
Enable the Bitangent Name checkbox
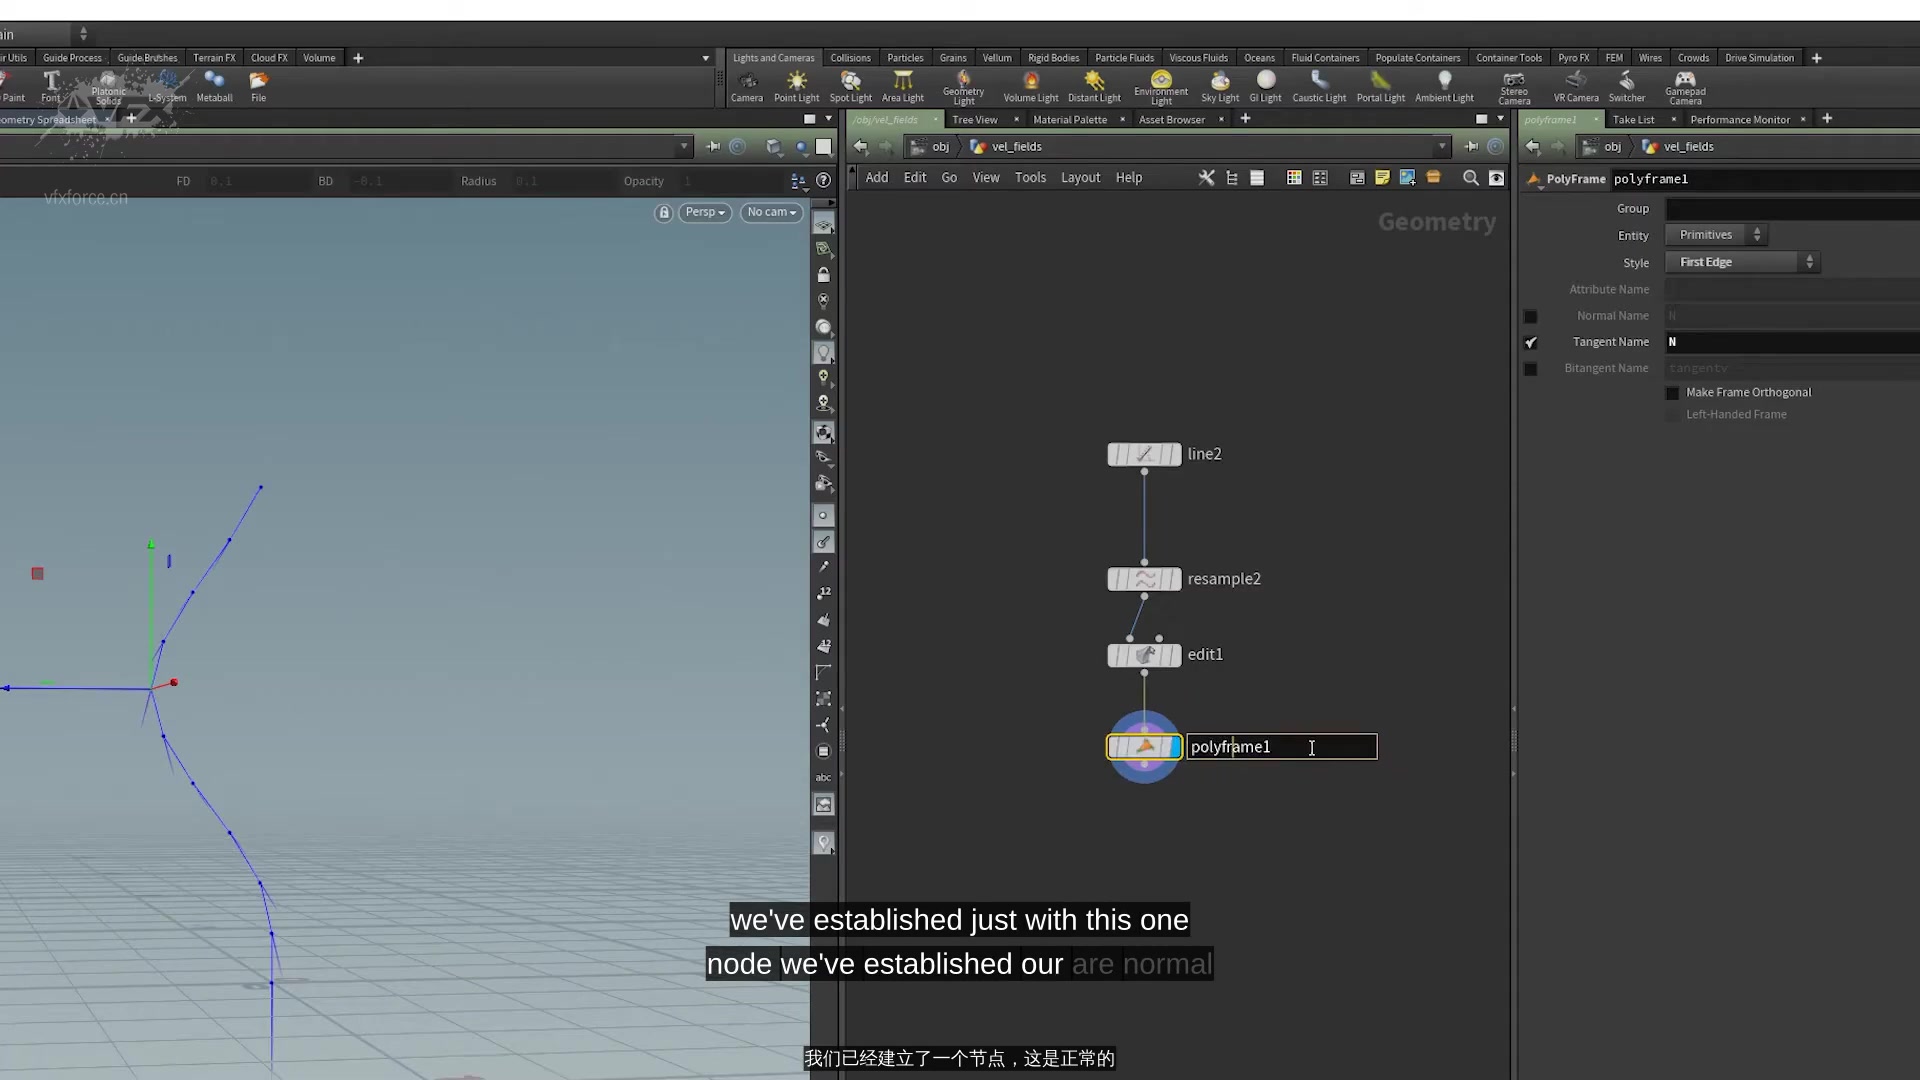pyautogui.click(x=1532, y=369)
